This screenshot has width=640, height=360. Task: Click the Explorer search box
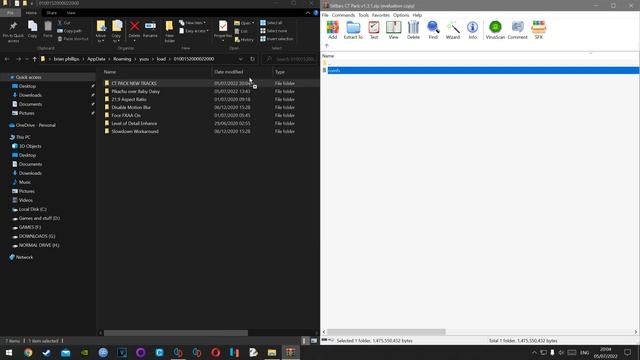289,59
